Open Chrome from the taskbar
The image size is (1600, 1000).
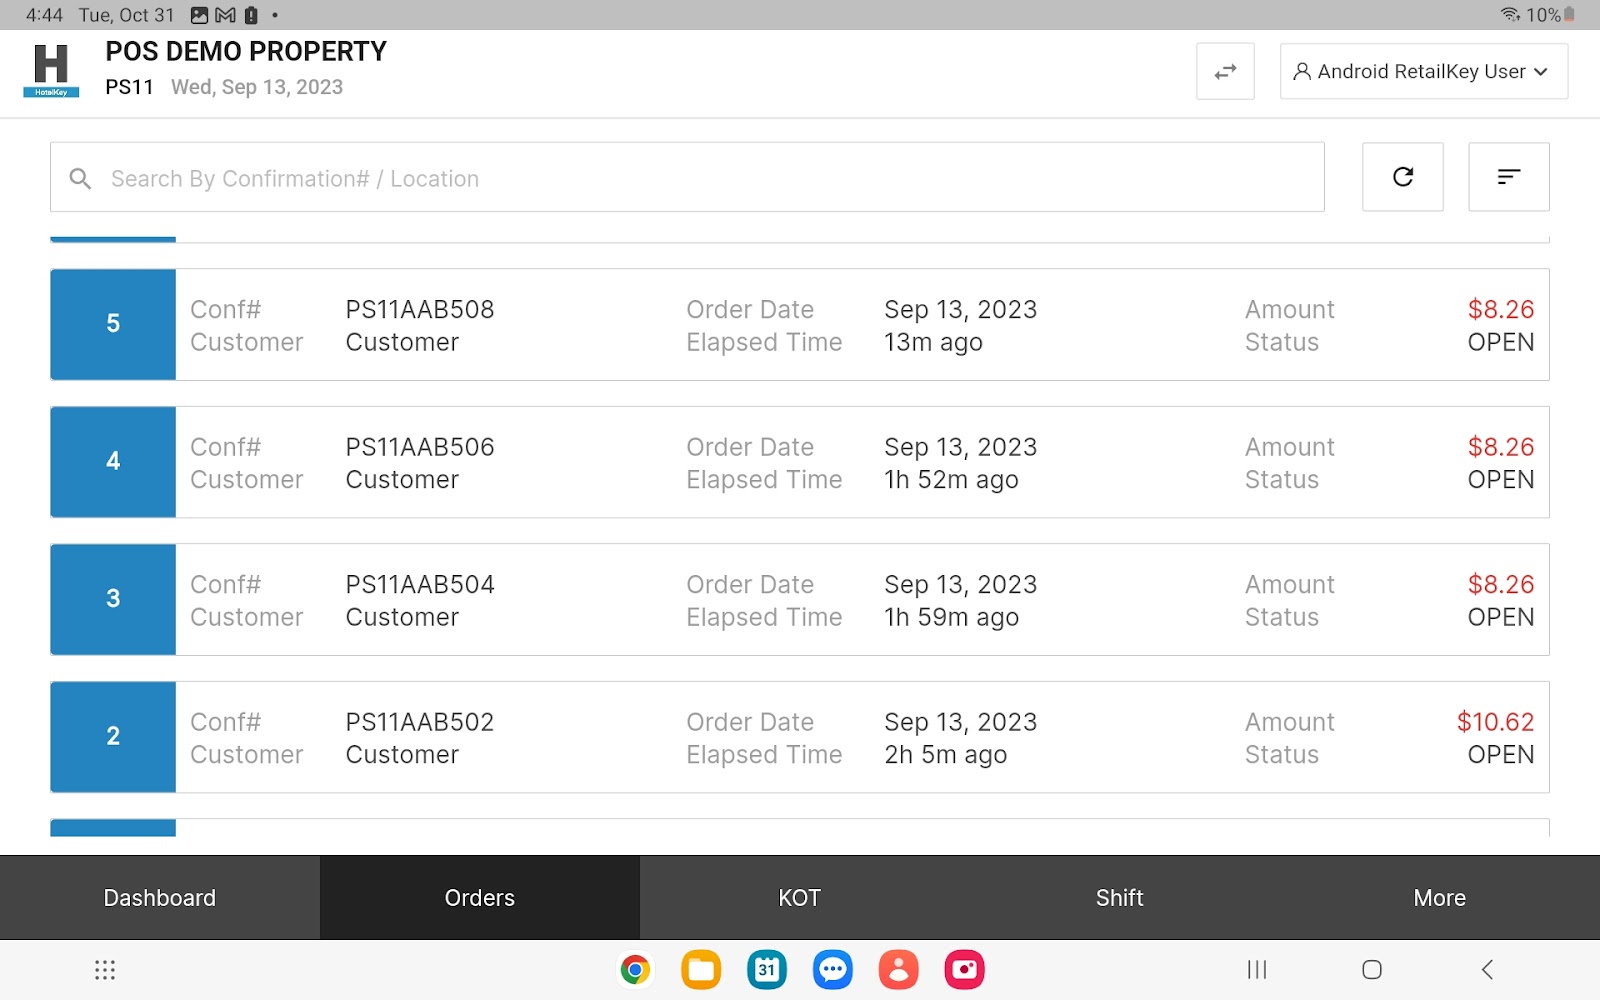(635, 969)
